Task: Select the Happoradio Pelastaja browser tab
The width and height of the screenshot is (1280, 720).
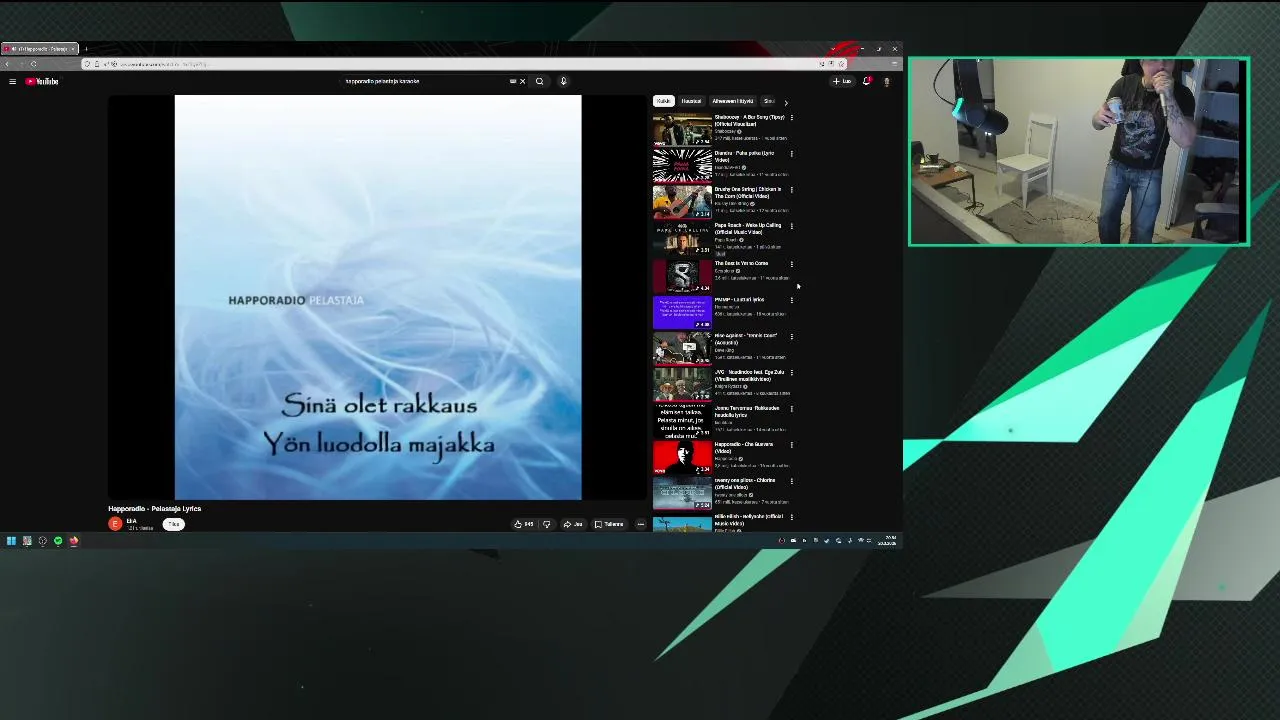Action: pos(38,49)
